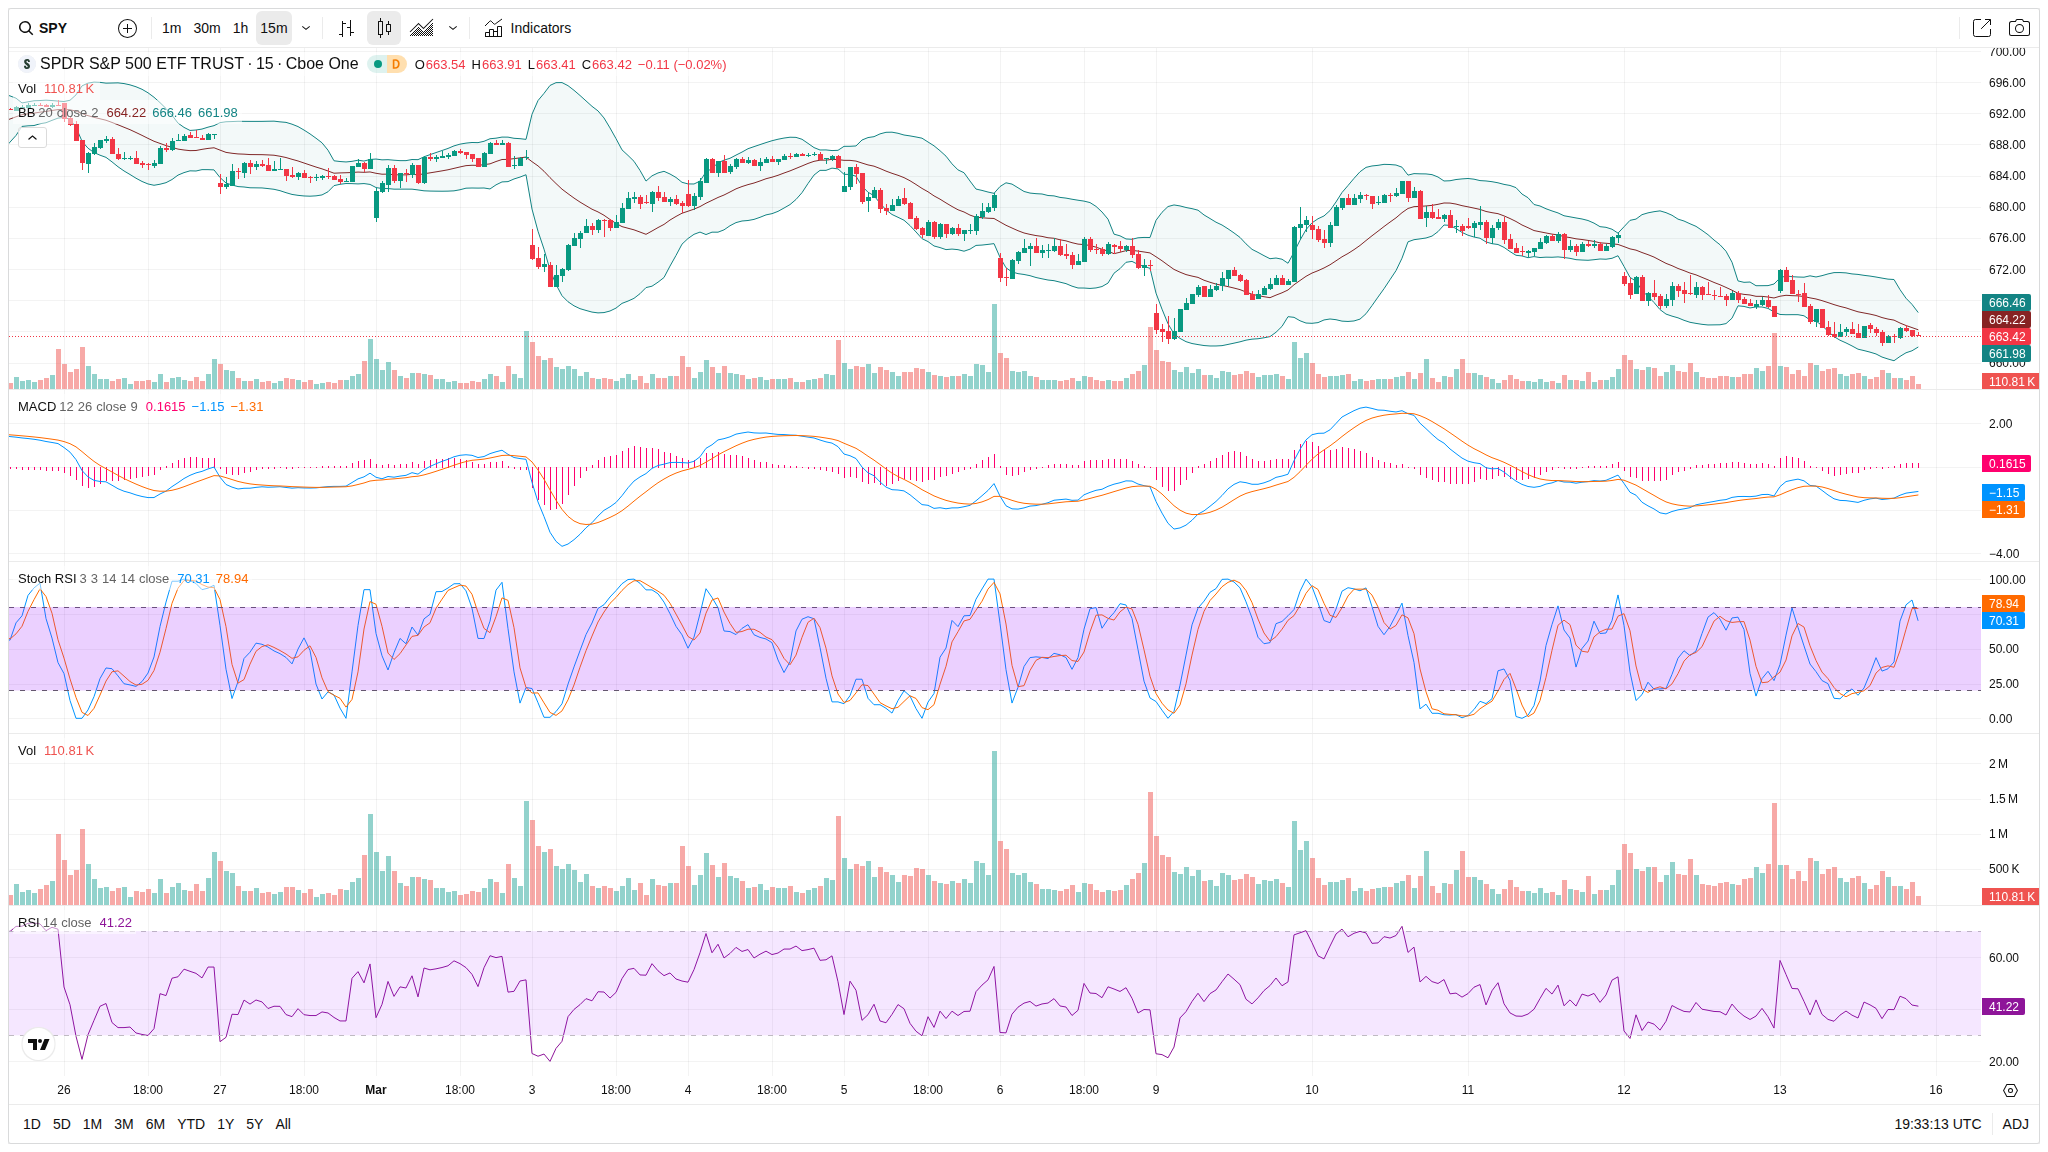Click the 19:33:13 UTC timezone button
Screen dimensions: 2048x1152
pyautogui.click(x=1937, y=1124)
